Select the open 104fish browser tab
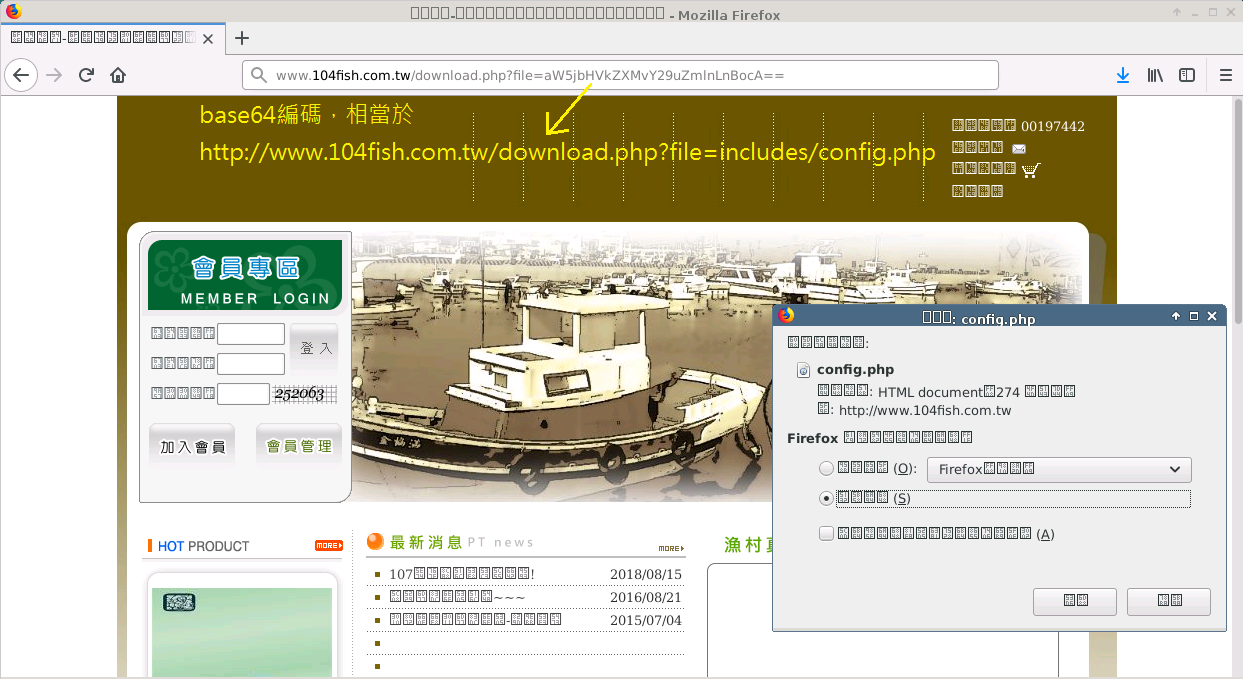 [112, 38]
